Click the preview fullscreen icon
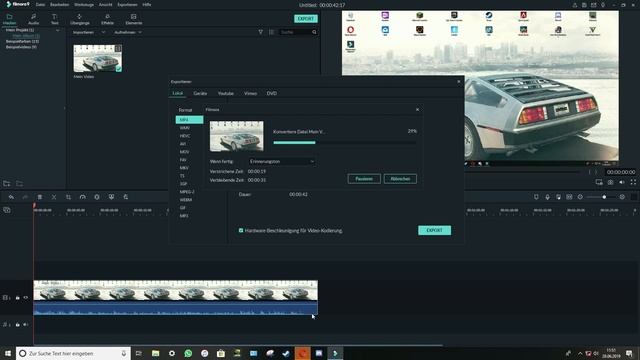Viewport: 640px width, 360px height. click(x=633, y=182)
